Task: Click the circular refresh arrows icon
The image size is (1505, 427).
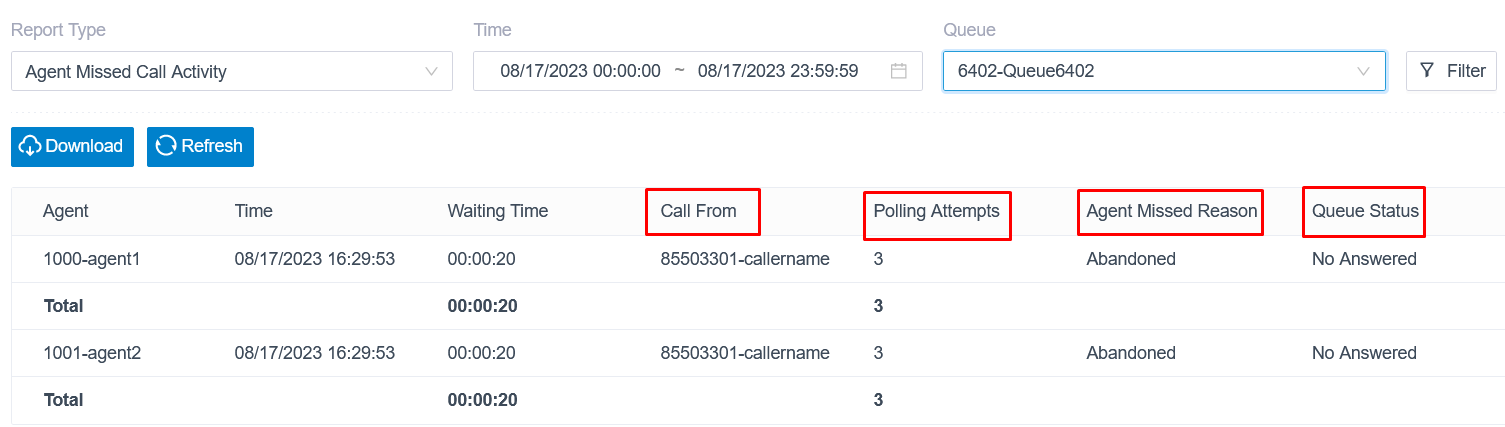Action: (166, 146)
